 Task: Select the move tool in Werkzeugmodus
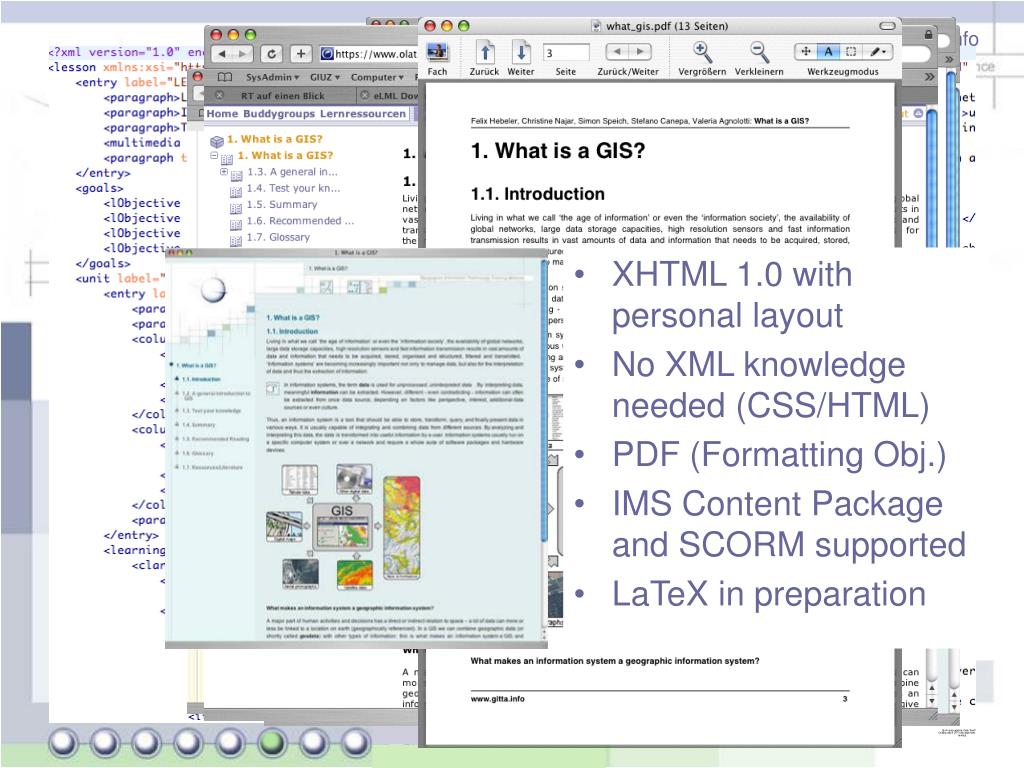806,52
